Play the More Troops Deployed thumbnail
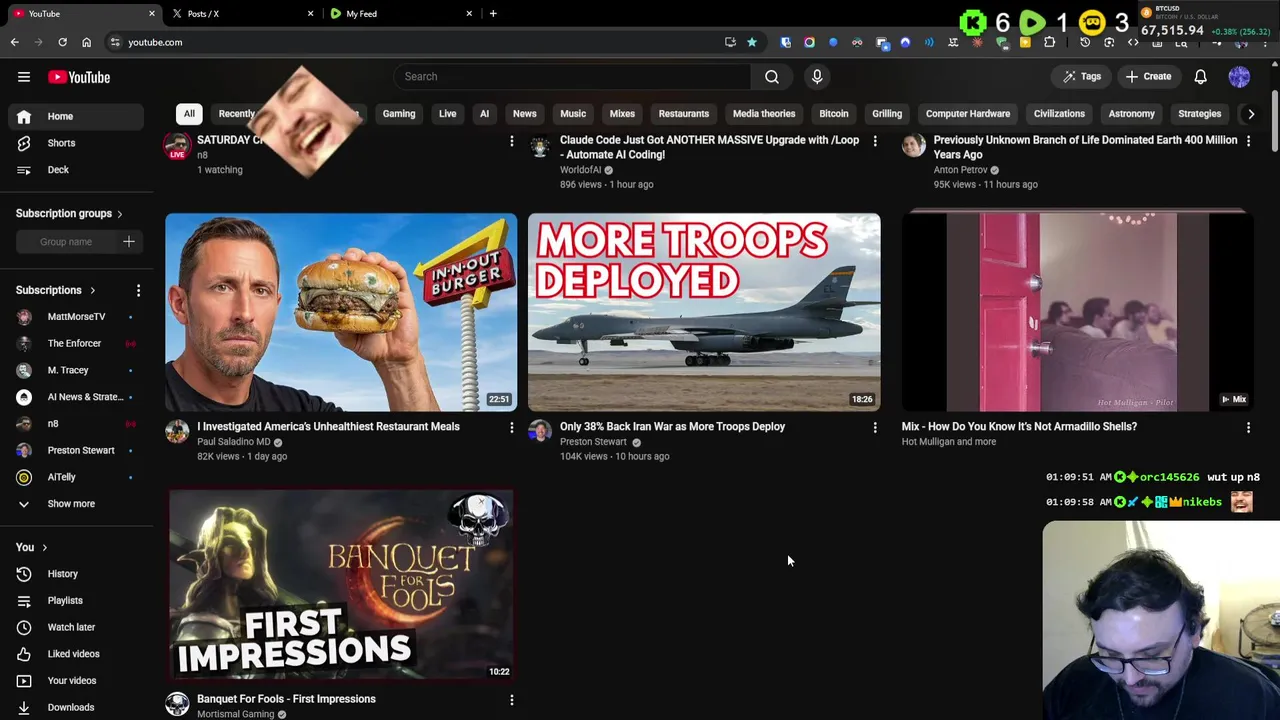The image size is (1280, 720). click(704, 312)
